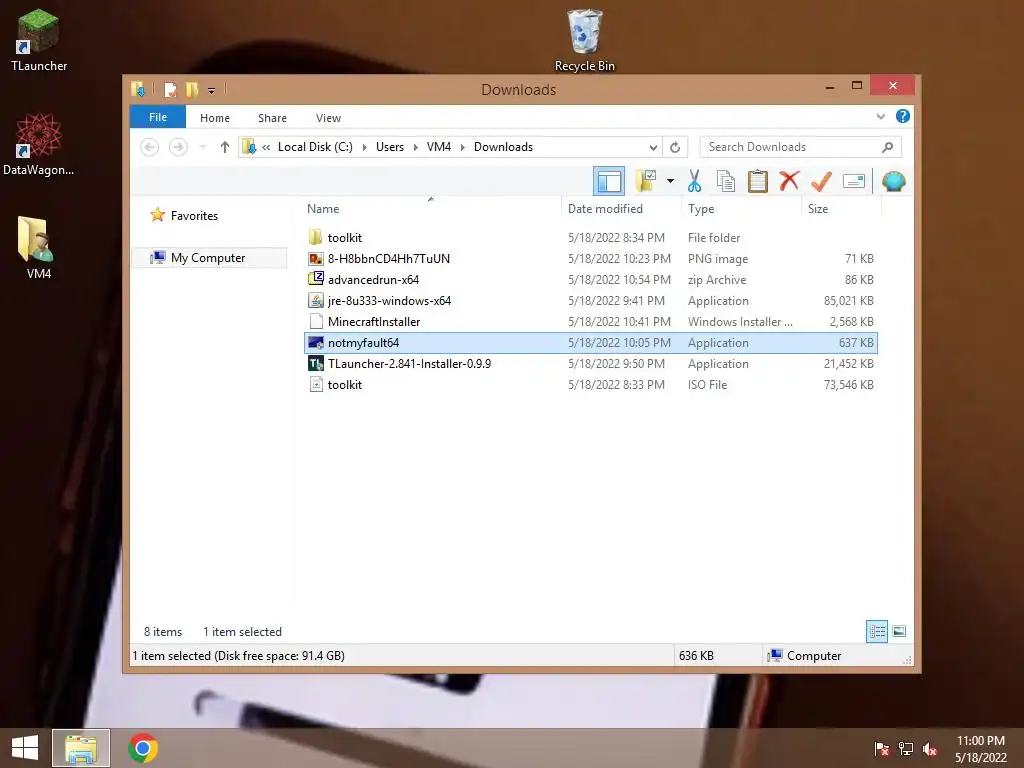
Task: Select the 8-H8bbnCD4Hh7TuUN PNG file
Action: 591,259
